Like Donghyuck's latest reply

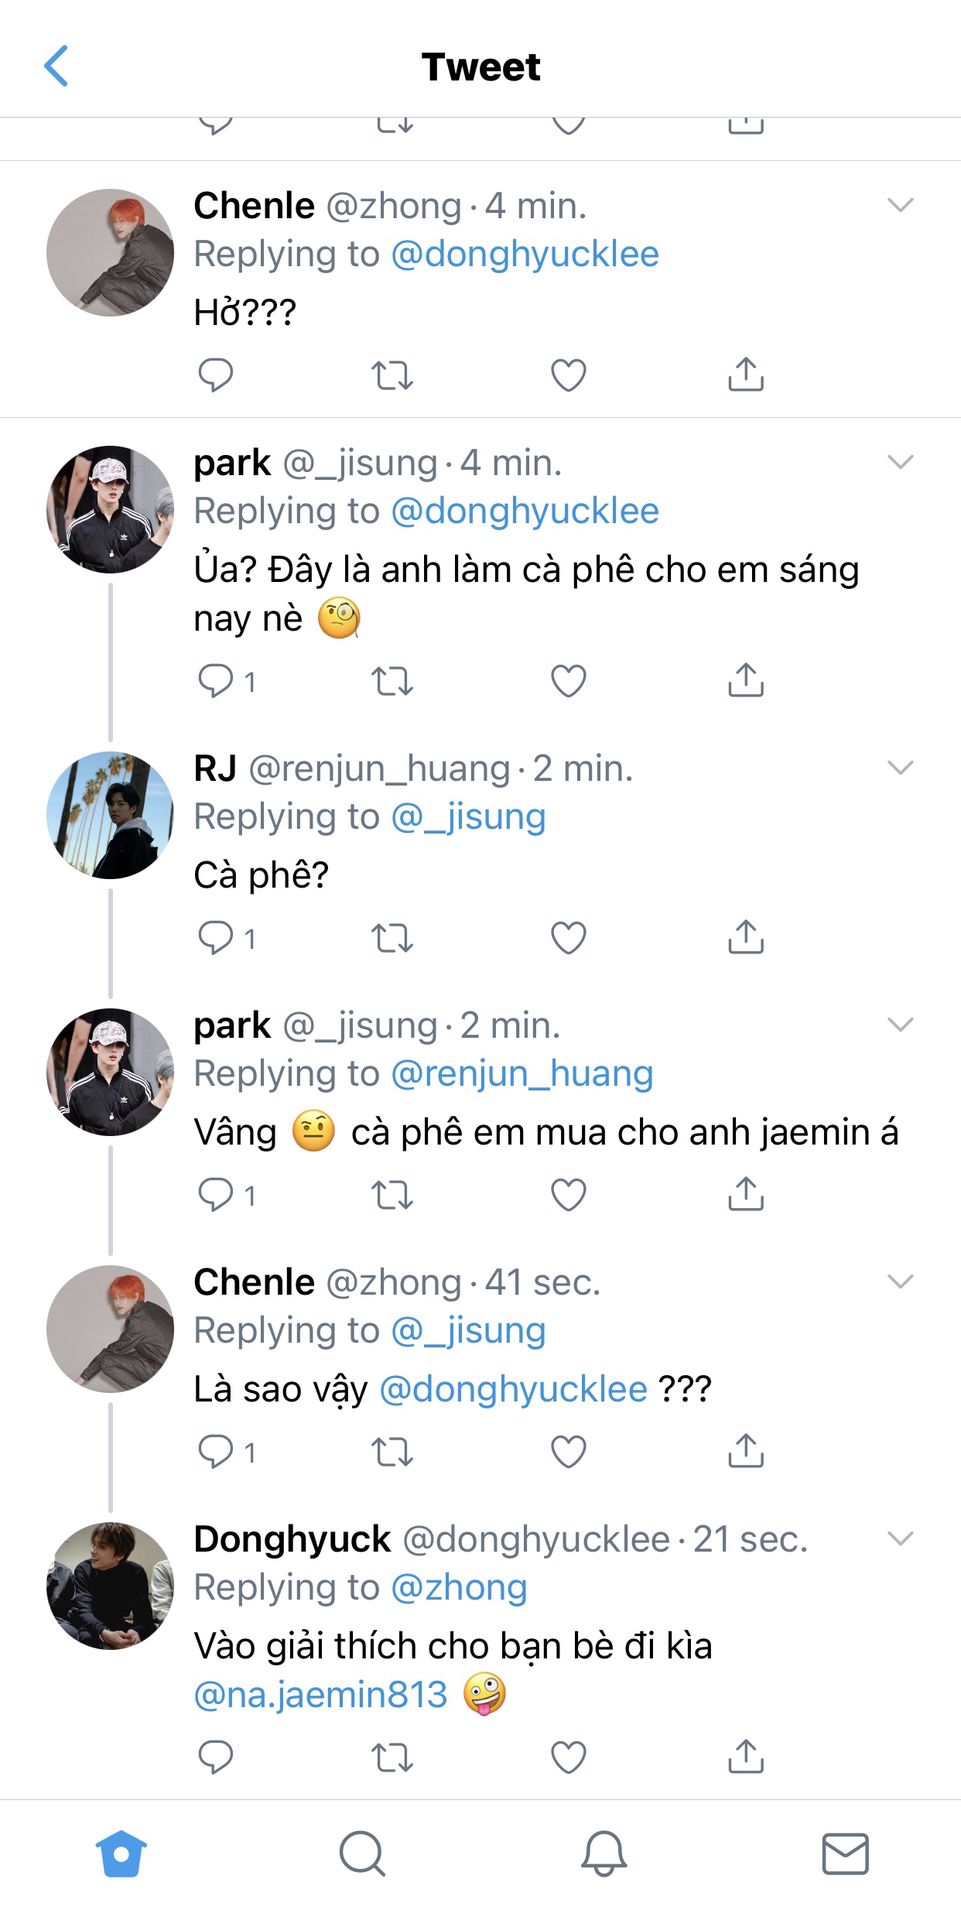568,1757
